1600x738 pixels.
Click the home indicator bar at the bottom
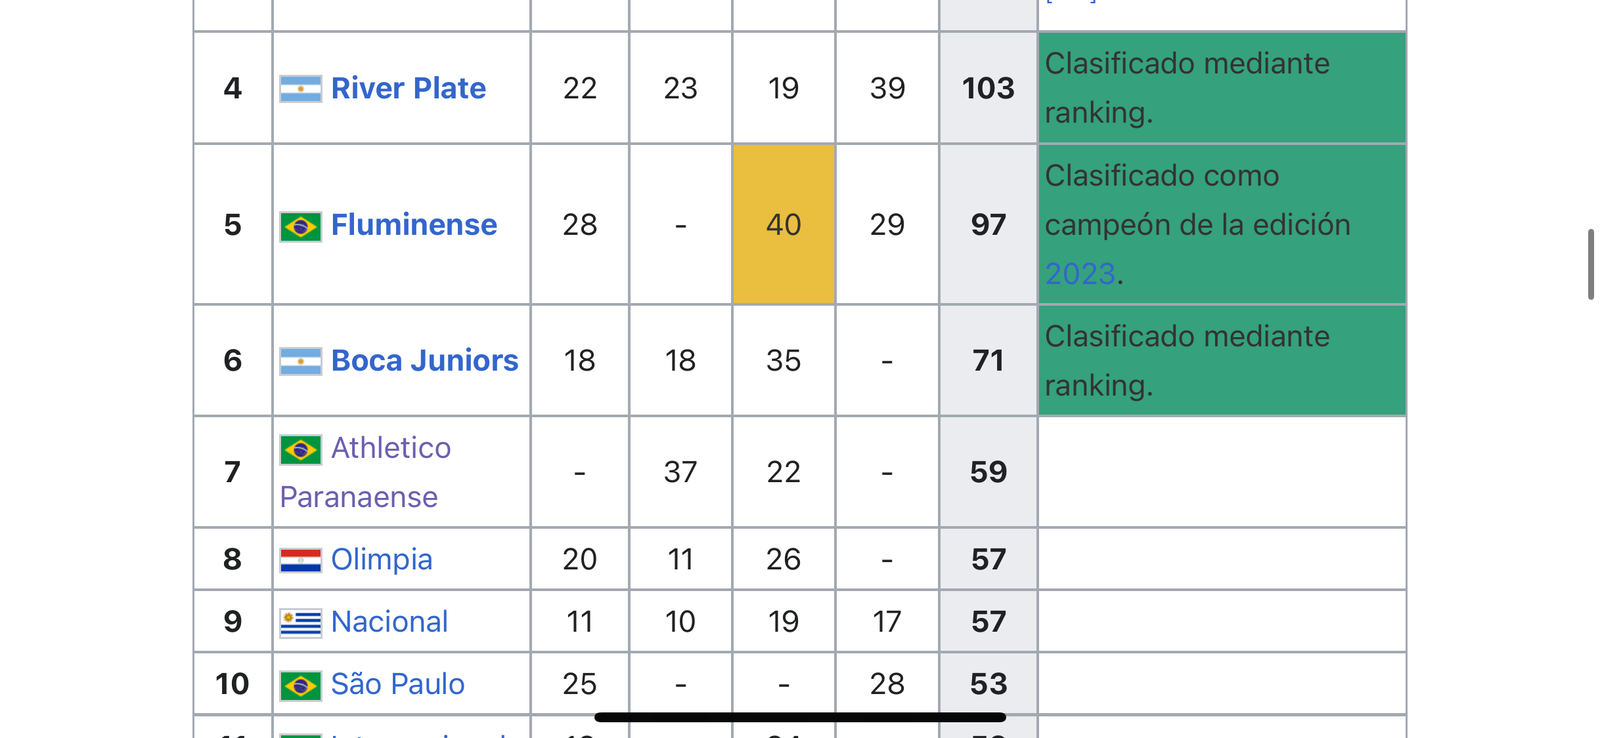[800, 717]
